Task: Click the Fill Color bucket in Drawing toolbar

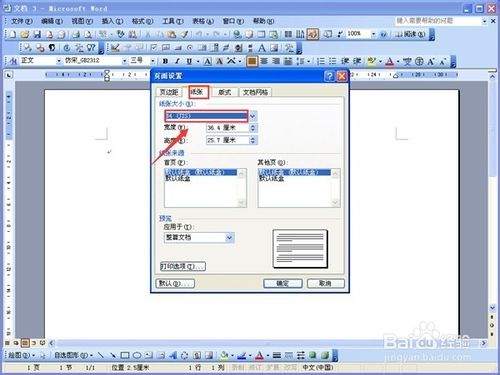Action: (x=225, y=355)
